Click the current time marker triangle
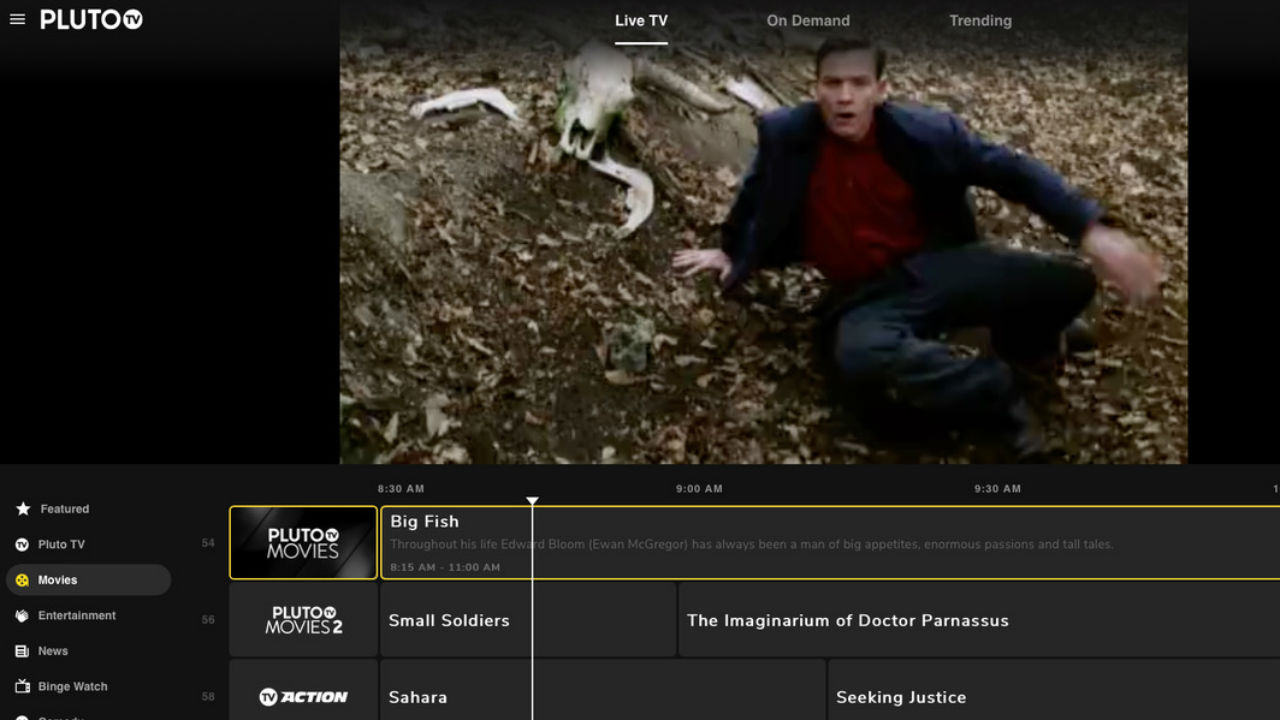 pos(532,501)
